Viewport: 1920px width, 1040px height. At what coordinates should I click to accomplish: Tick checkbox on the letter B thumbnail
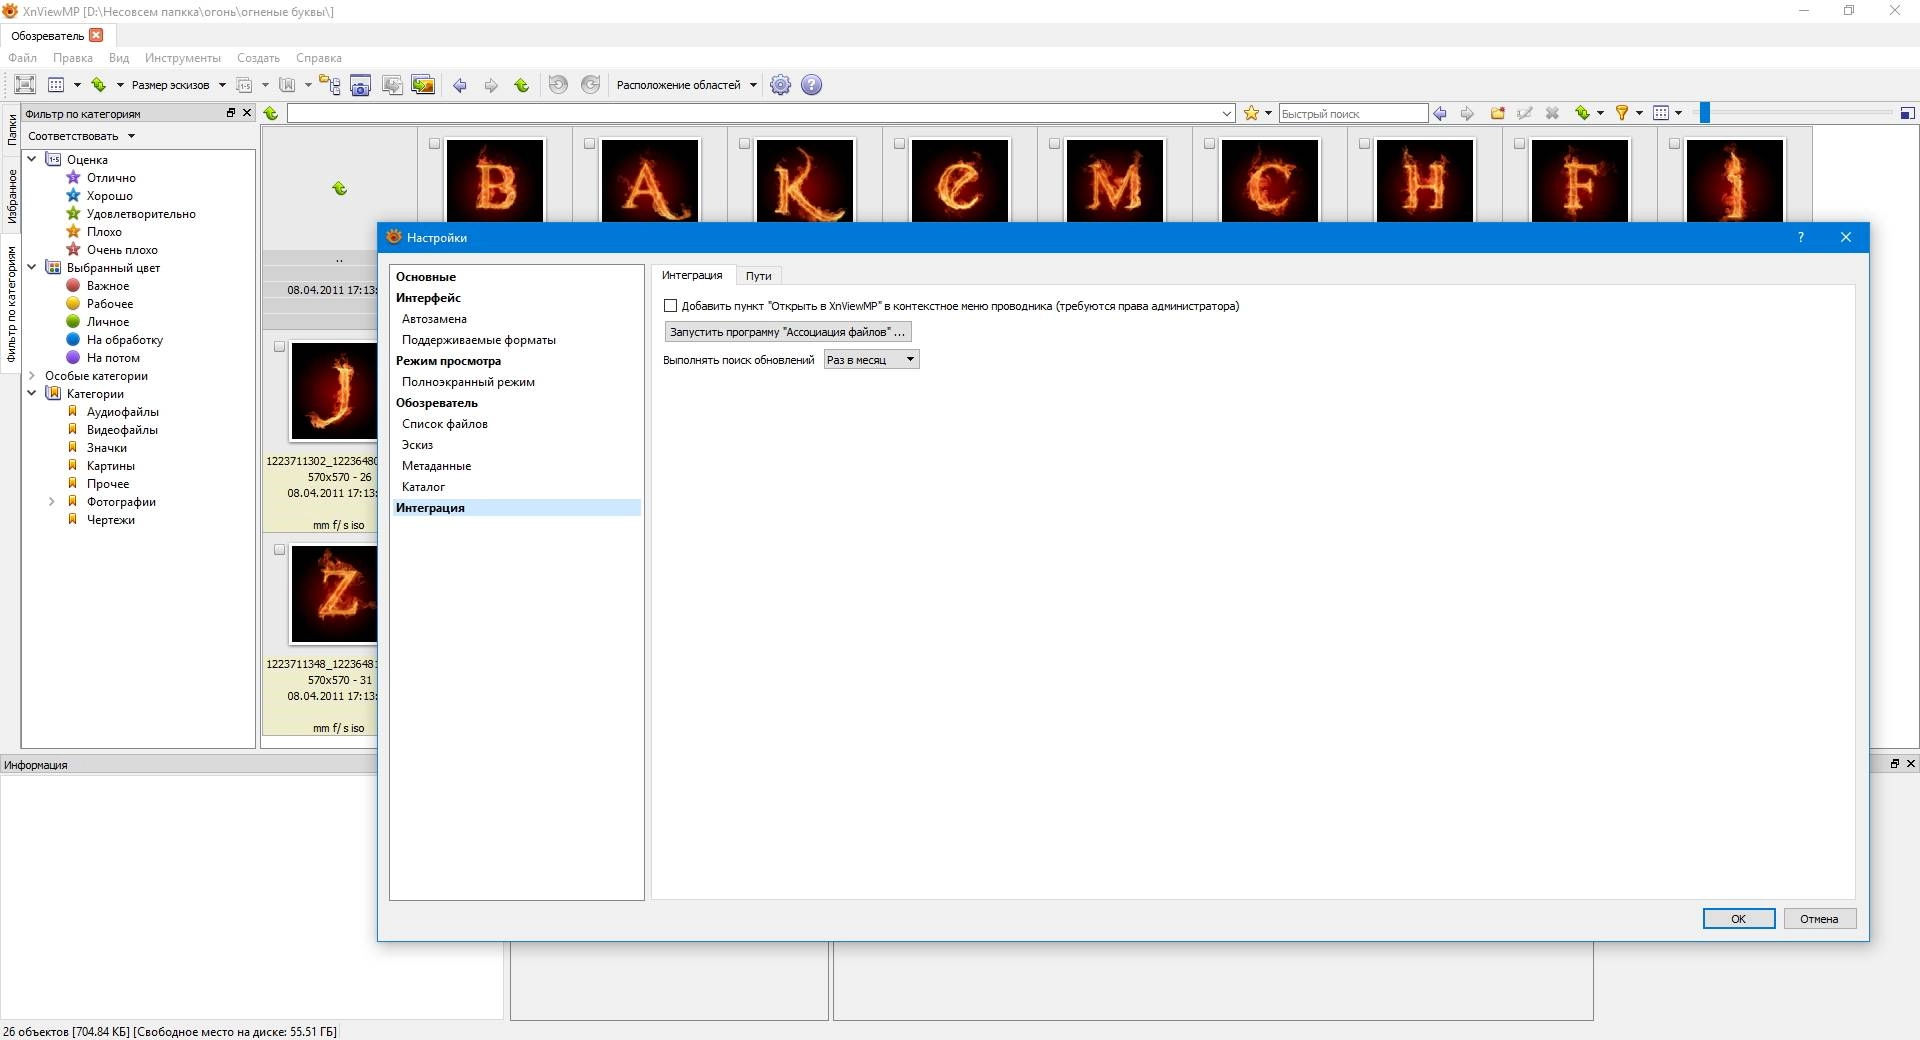click(434, 144)
